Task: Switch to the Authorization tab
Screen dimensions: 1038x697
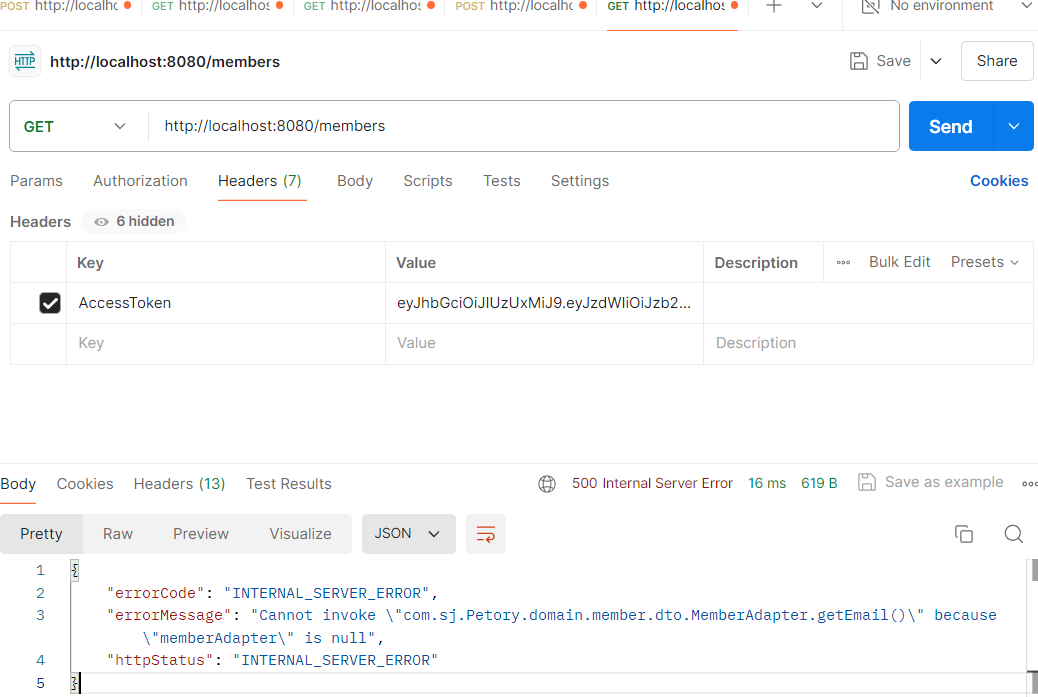Action: click(x=140, y=181)
